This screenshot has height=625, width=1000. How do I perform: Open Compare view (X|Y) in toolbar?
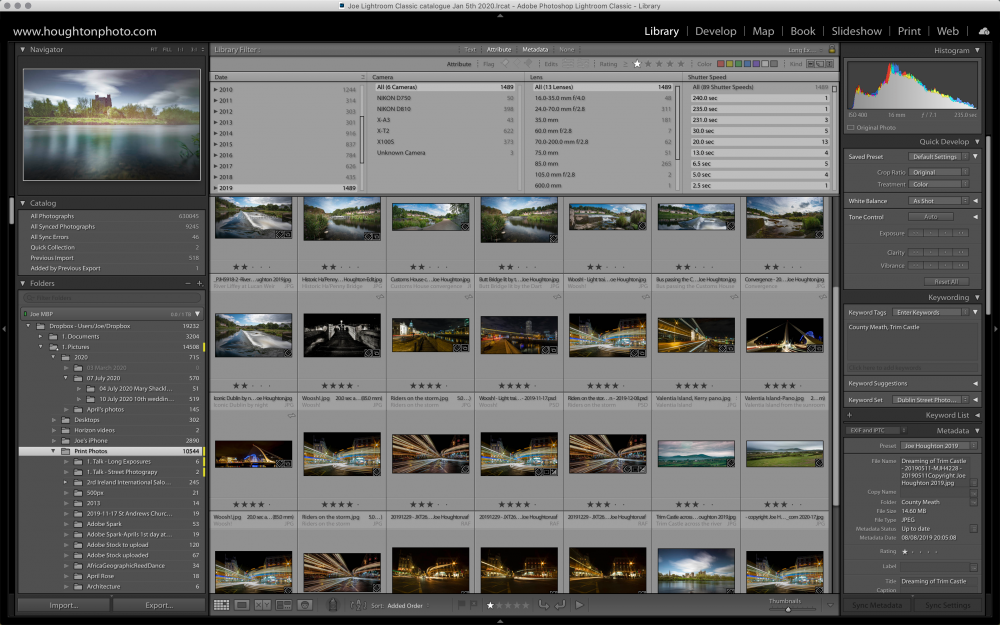(x=263, y=605)
